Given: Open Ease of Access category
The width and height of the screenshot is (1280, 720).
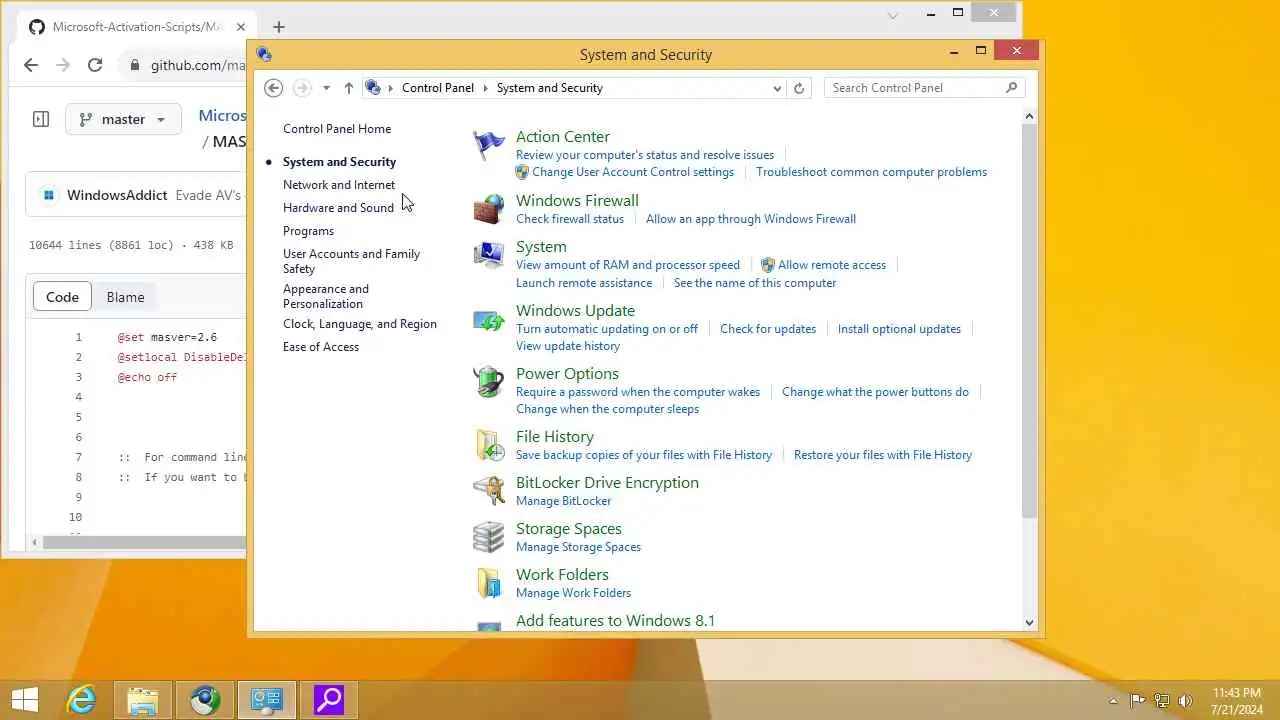Looking at the screenshot, I should [321, 347].
